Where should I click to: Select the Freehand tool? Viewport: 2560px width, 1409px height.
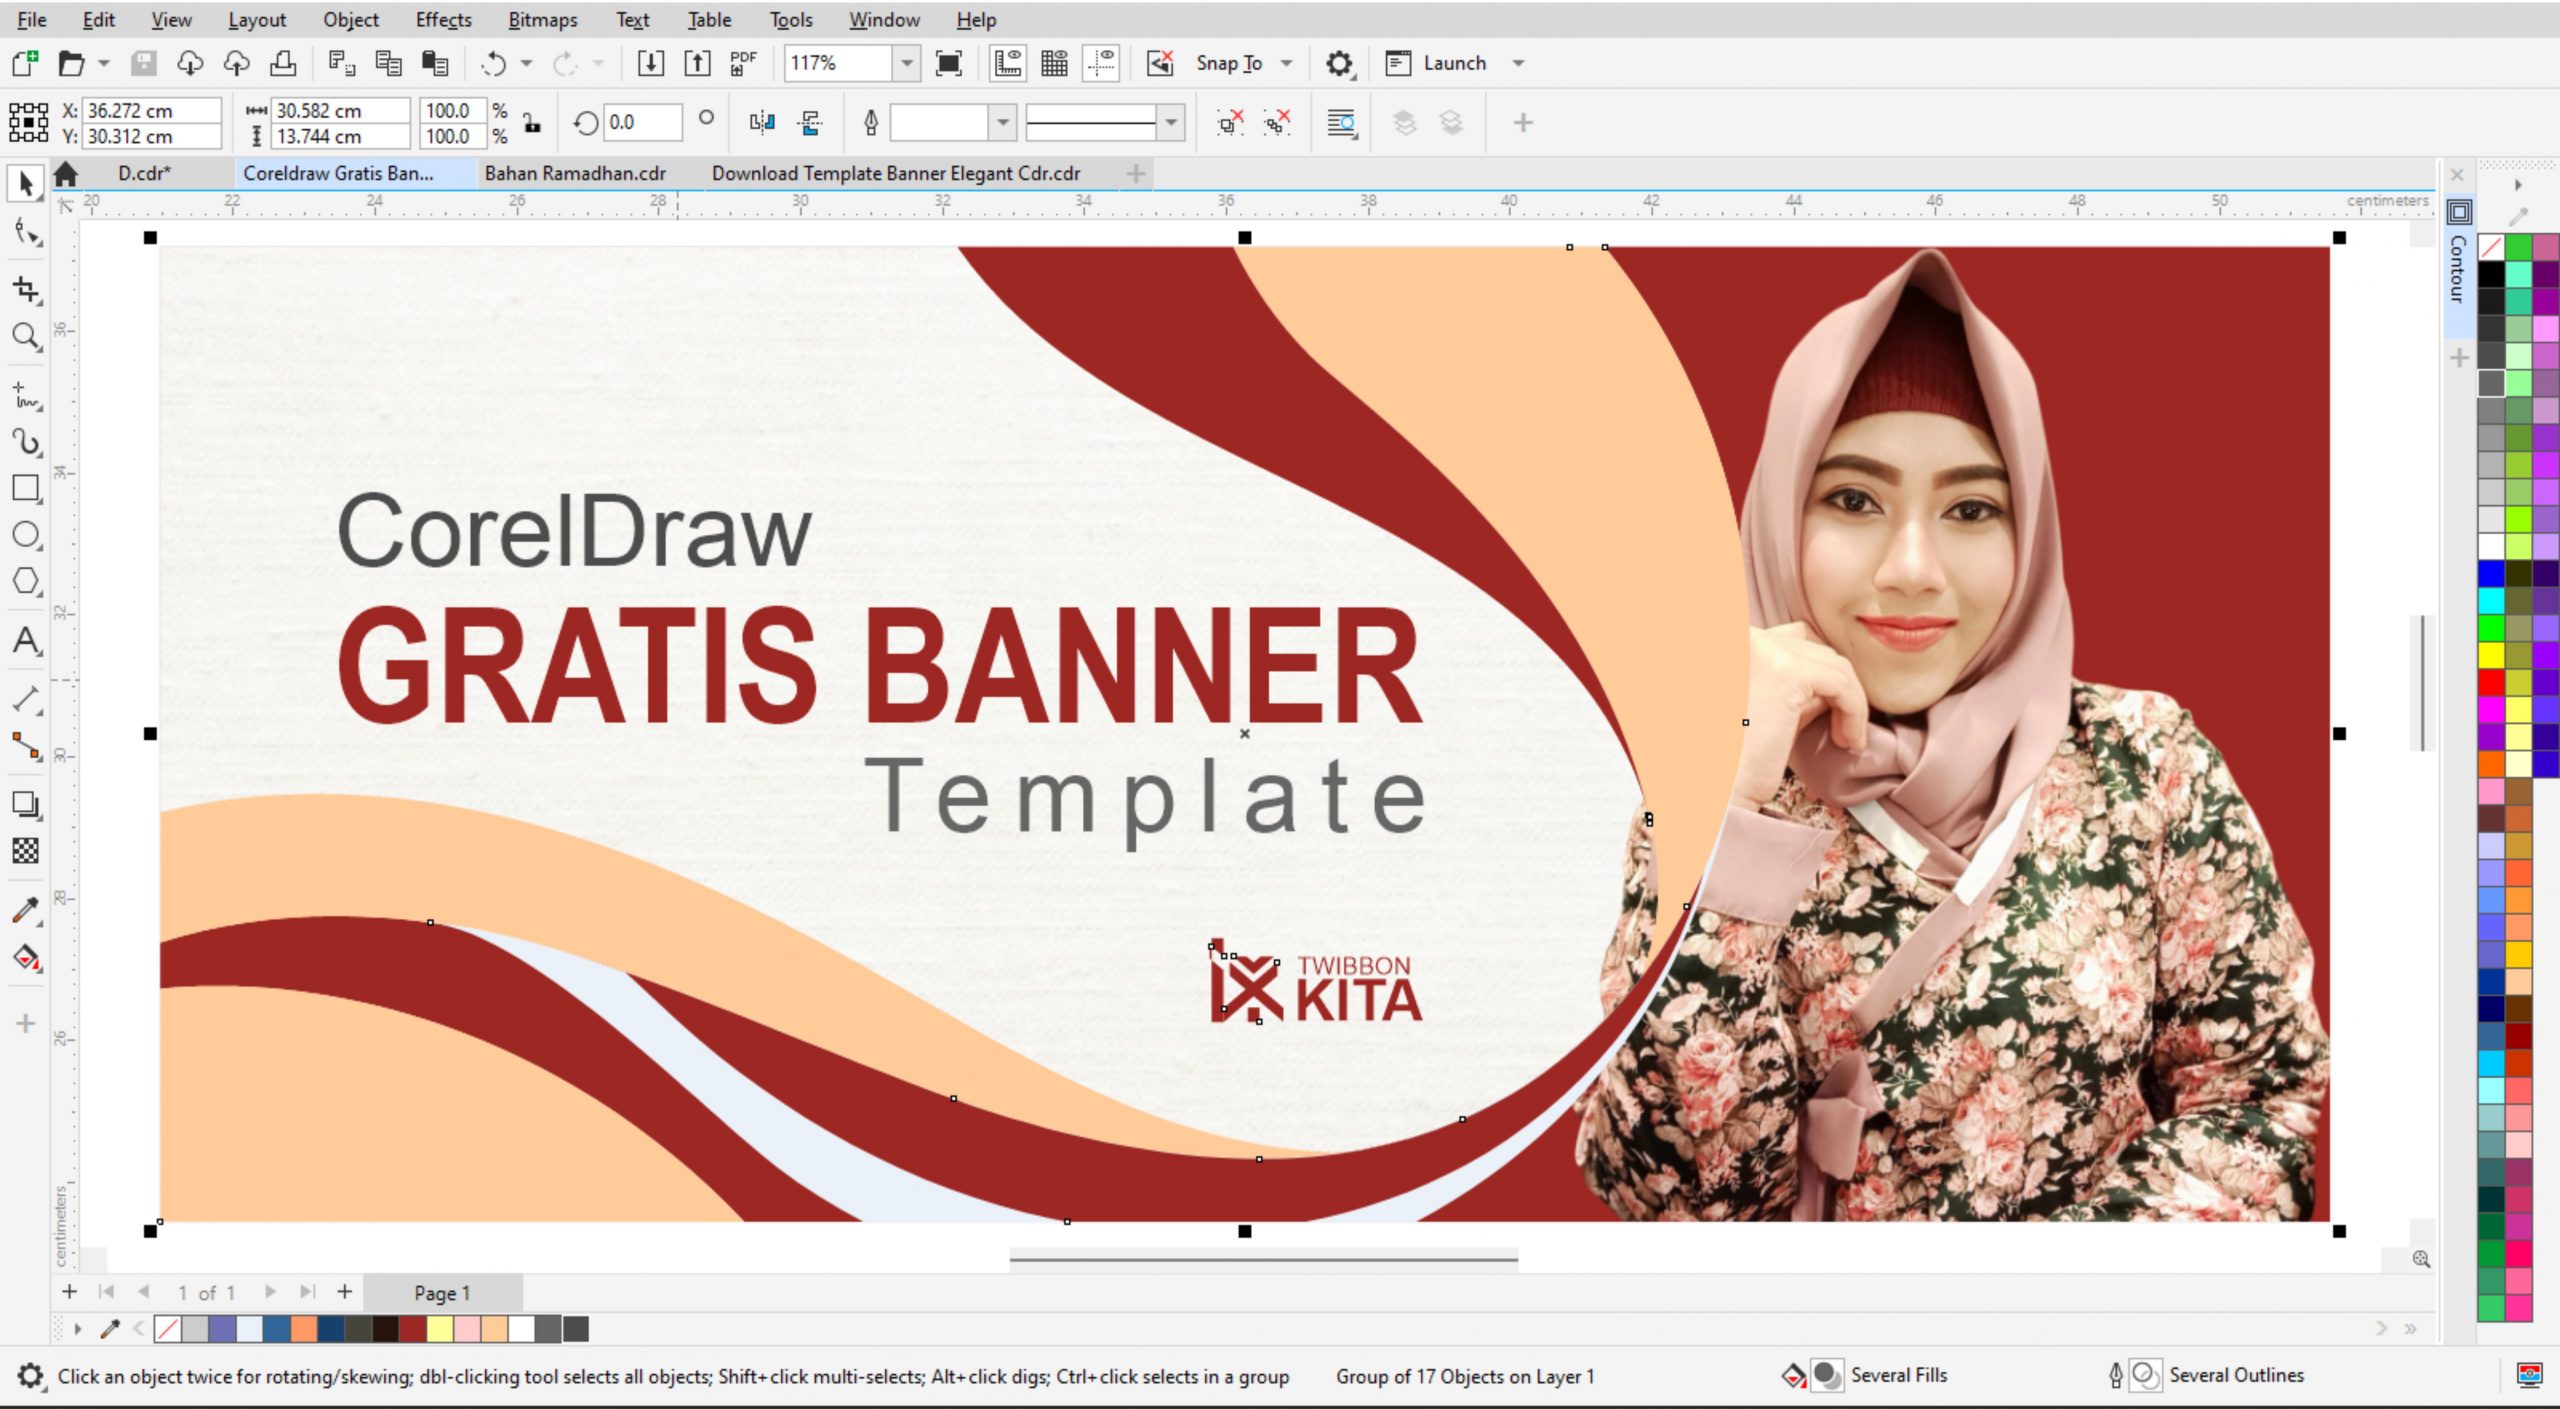pos(26,395)
